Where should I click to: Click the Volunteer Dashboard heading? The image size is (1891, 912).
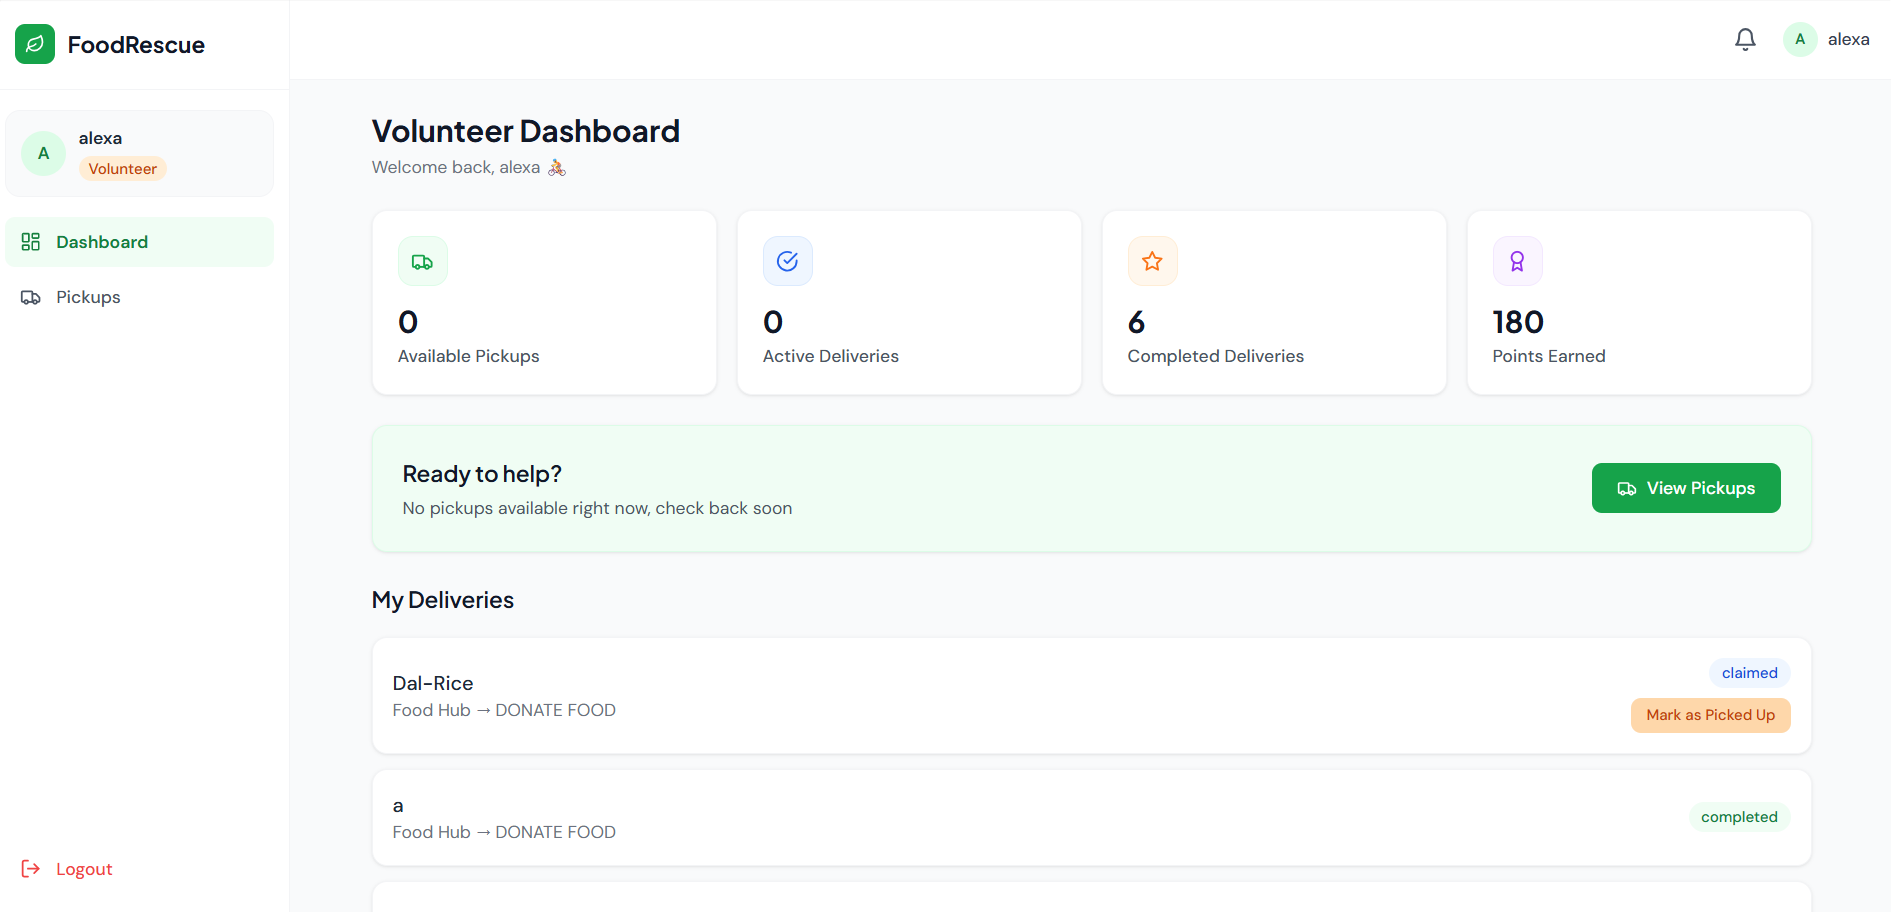click(x=526, y=131)
